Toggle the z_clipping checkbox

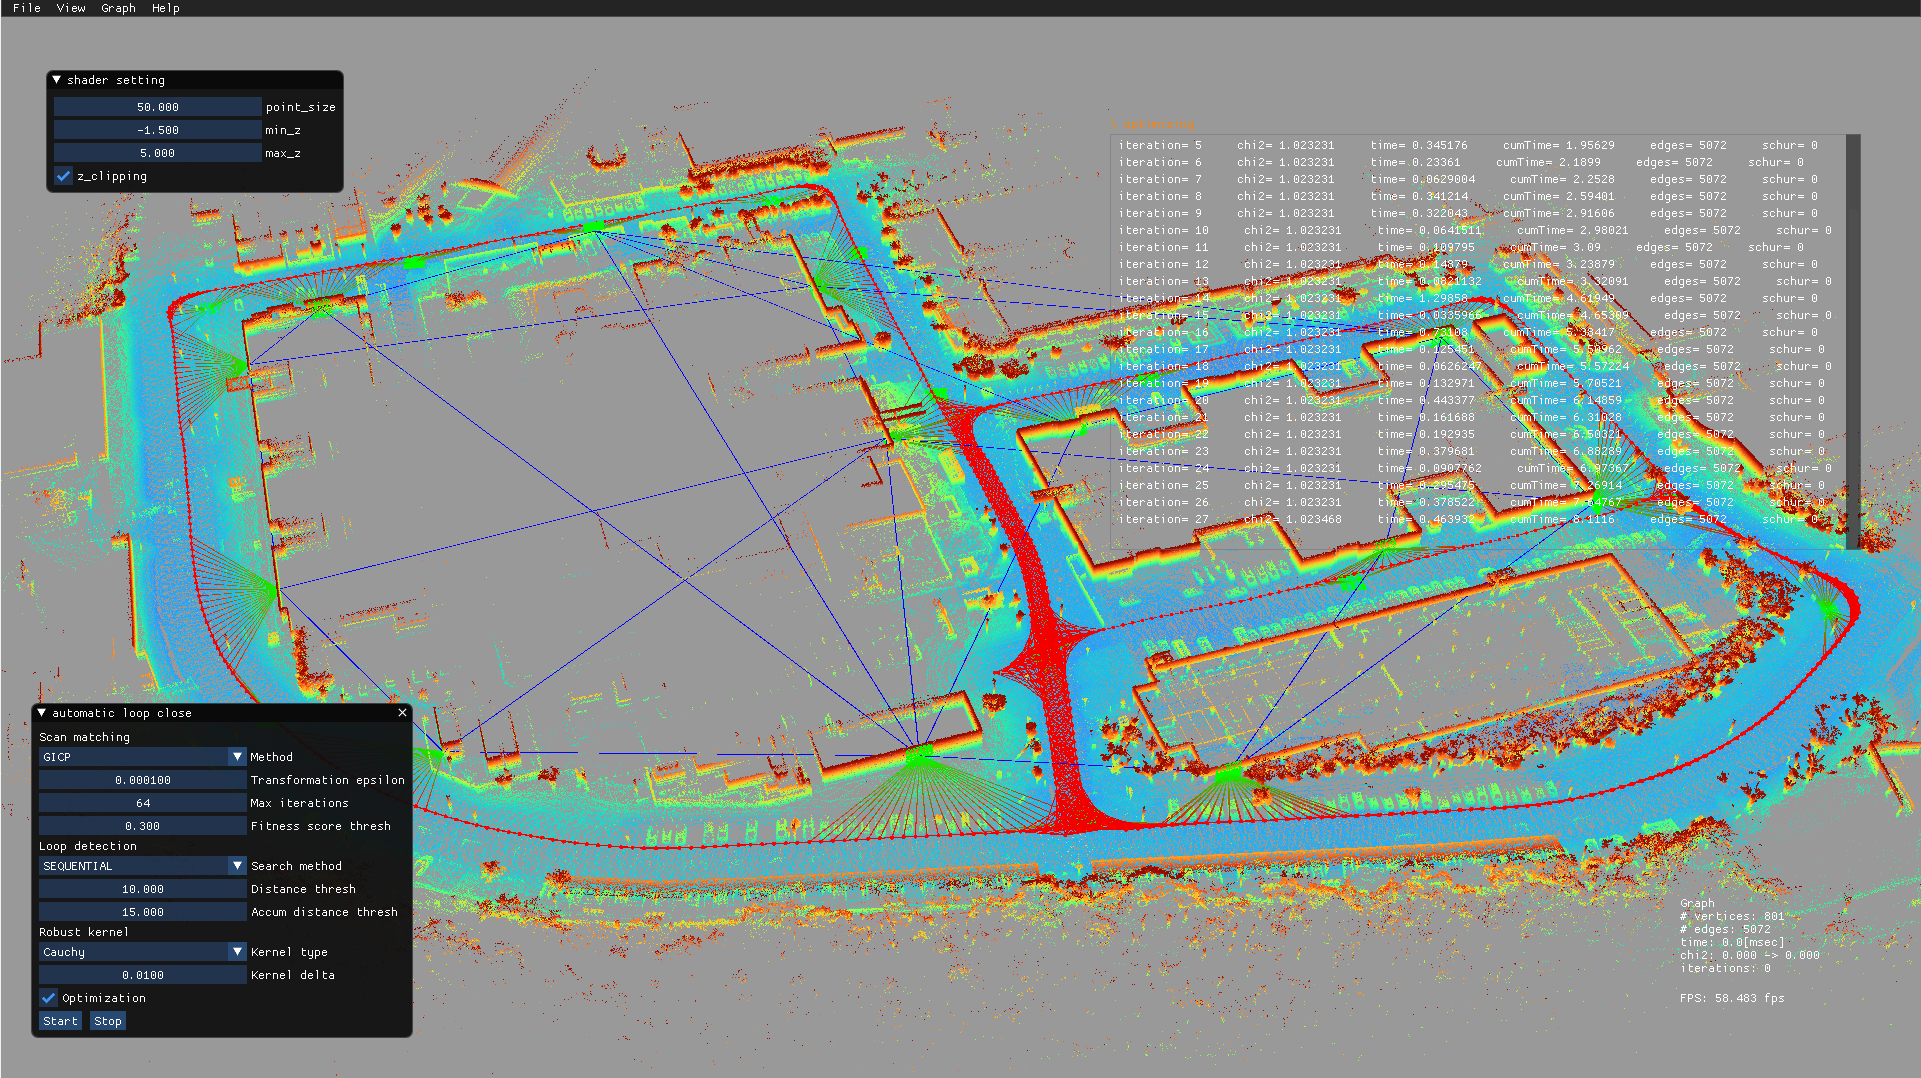tap(64, 176)
